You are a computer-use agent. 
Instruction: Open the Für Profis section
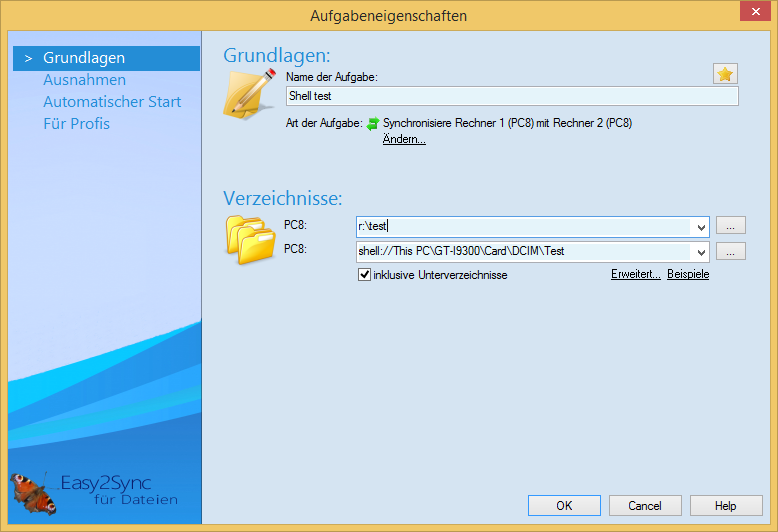76,124
